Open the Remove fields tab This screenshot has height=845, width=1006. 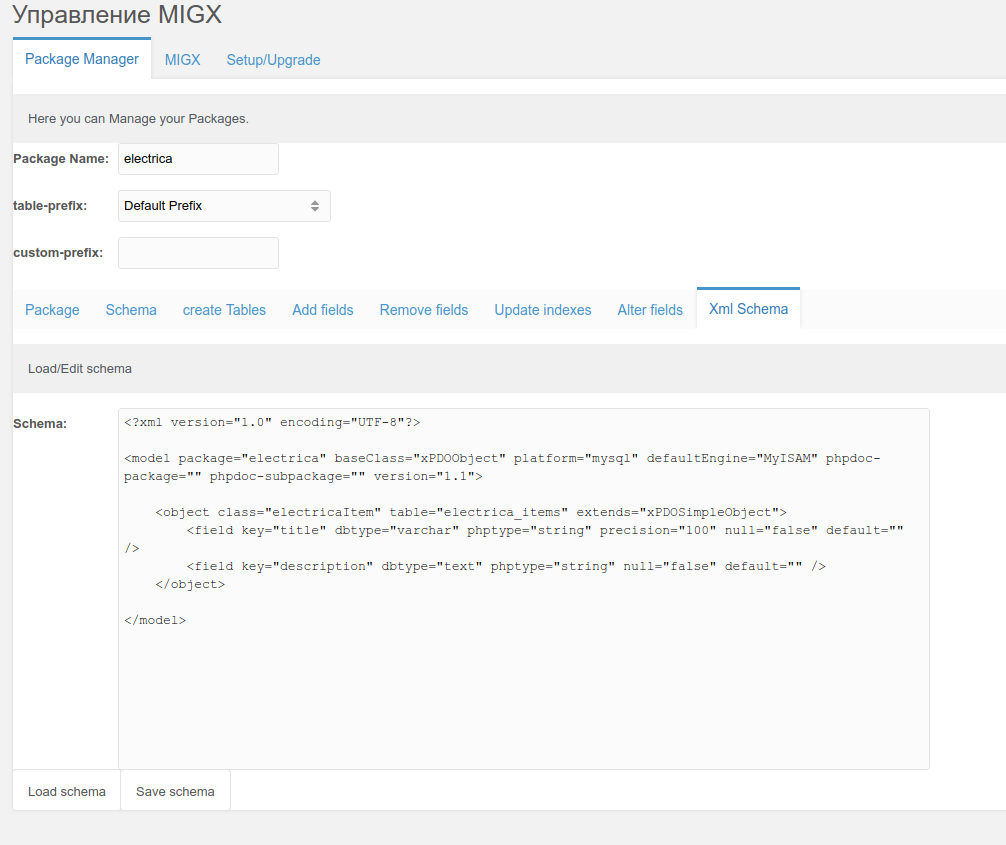423,310
